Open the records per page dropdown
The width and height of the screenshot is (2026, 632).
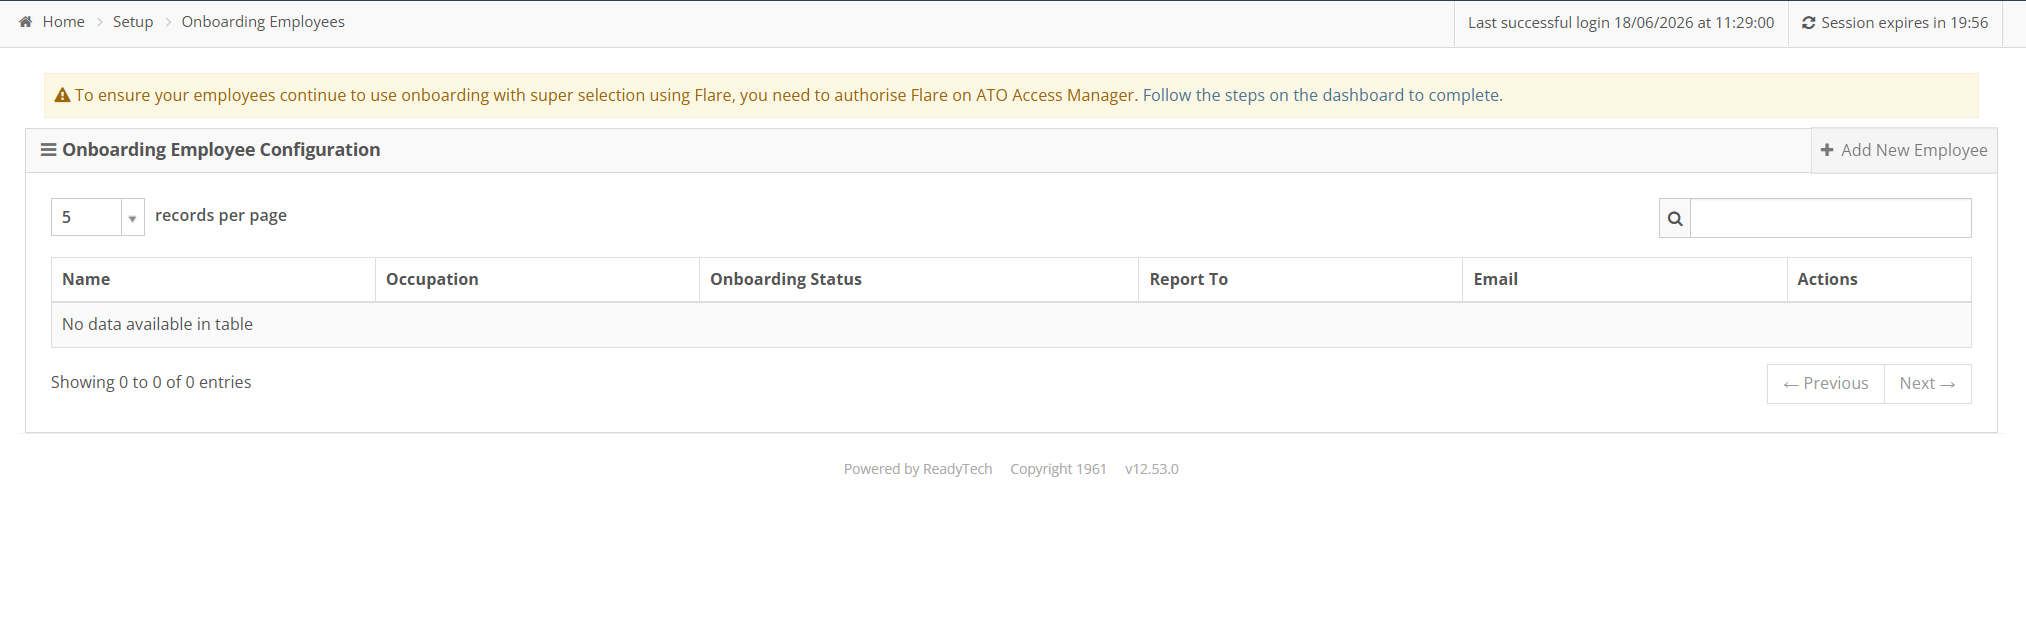tap(98, 217)
